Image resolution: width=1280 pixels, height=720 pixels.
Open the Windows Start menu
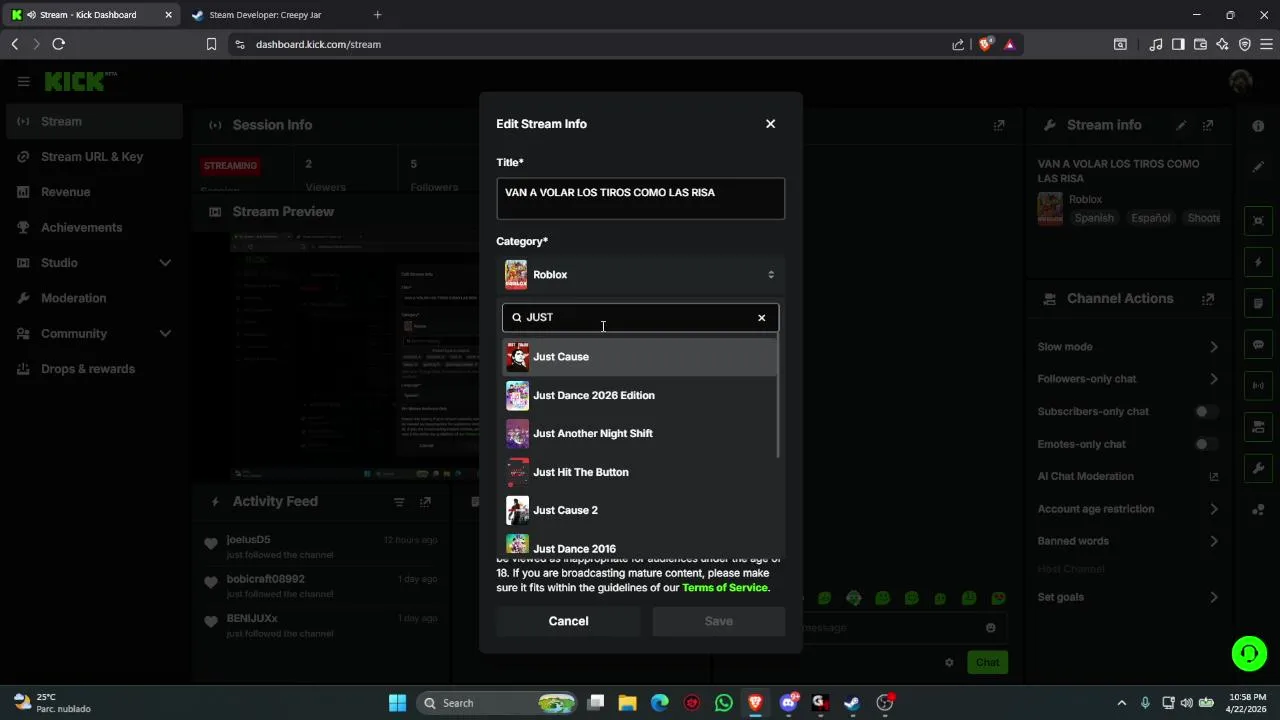397,703
